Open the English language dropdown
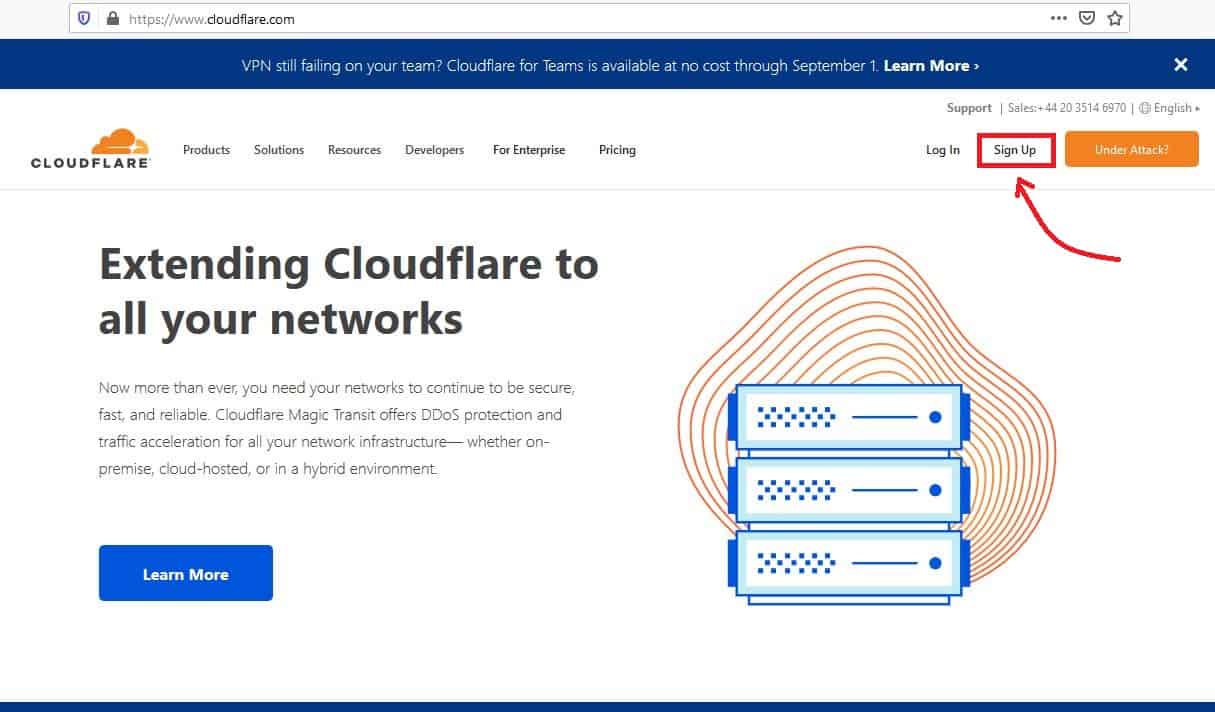The height and width of the screenshot is (712, 1215). coord(1176,108)
